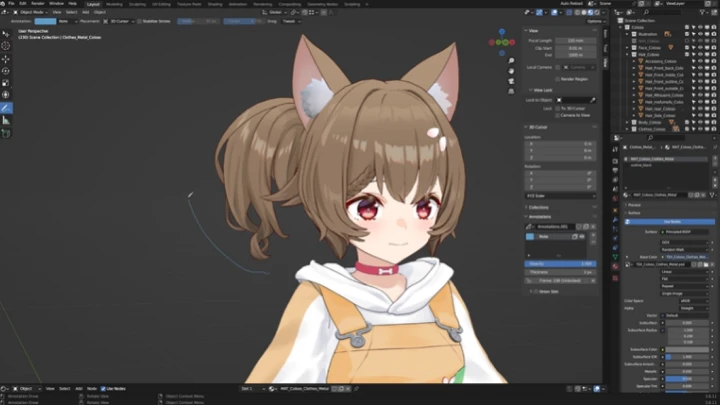This screenshot has width=720, height=405.
Task: Enable Lock To 3D Cursor checkbox
Action: [557, 108]
